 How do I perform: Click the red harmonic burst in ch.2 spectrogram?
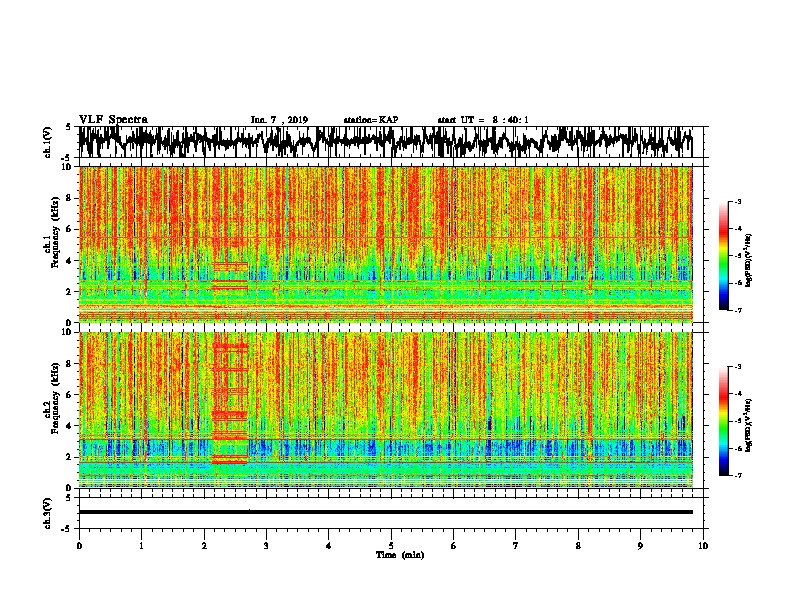(230, 404)
